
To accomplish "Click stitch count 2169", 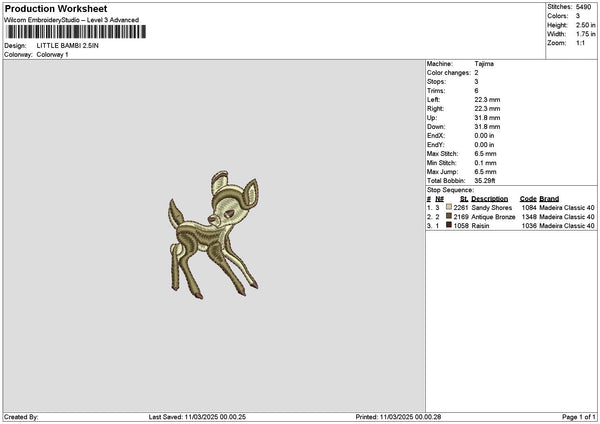I will 461,217.
